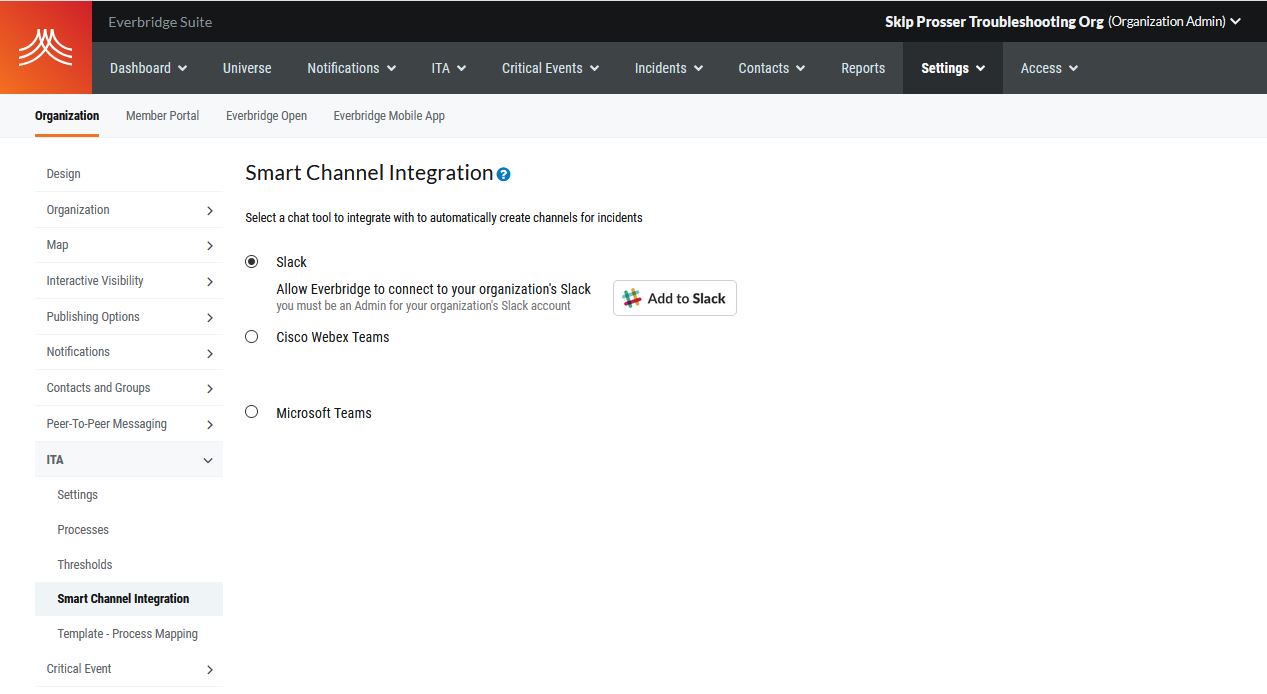Select the Cisco Webex Teams radio button
This screenshot has height=694, width=1267.
coord(251,337)
